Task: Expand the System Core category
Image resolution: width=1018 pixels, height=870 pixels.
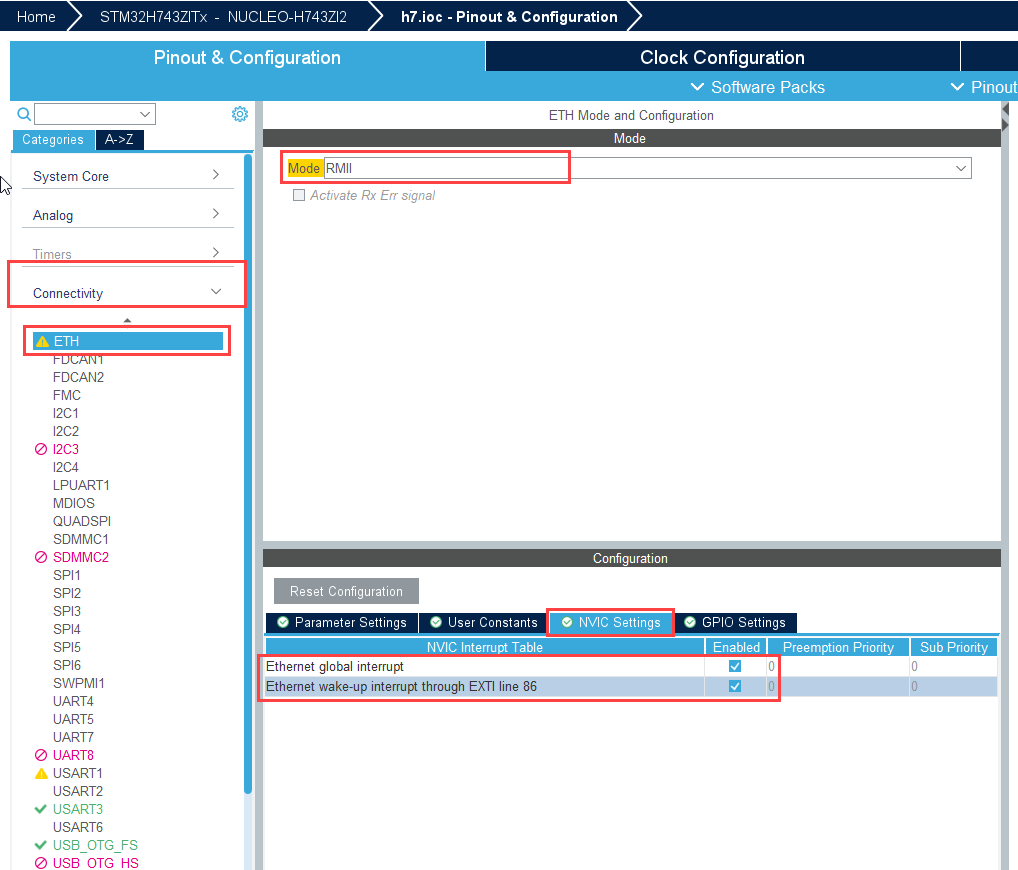Action: click(127, 176)
